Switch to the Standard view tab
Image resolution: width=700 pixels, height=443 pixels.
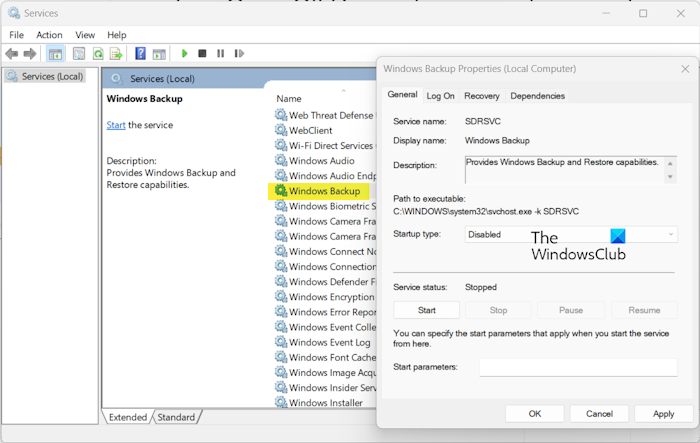[x=176, y=417]
